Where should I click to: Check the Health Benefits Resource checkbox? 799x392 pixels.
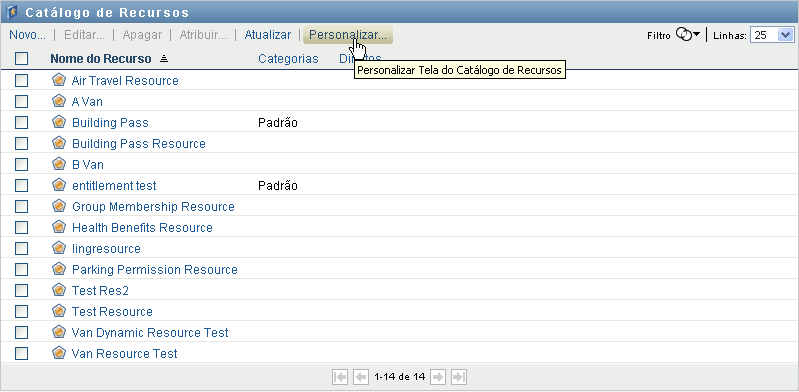(x=21, y=227)
